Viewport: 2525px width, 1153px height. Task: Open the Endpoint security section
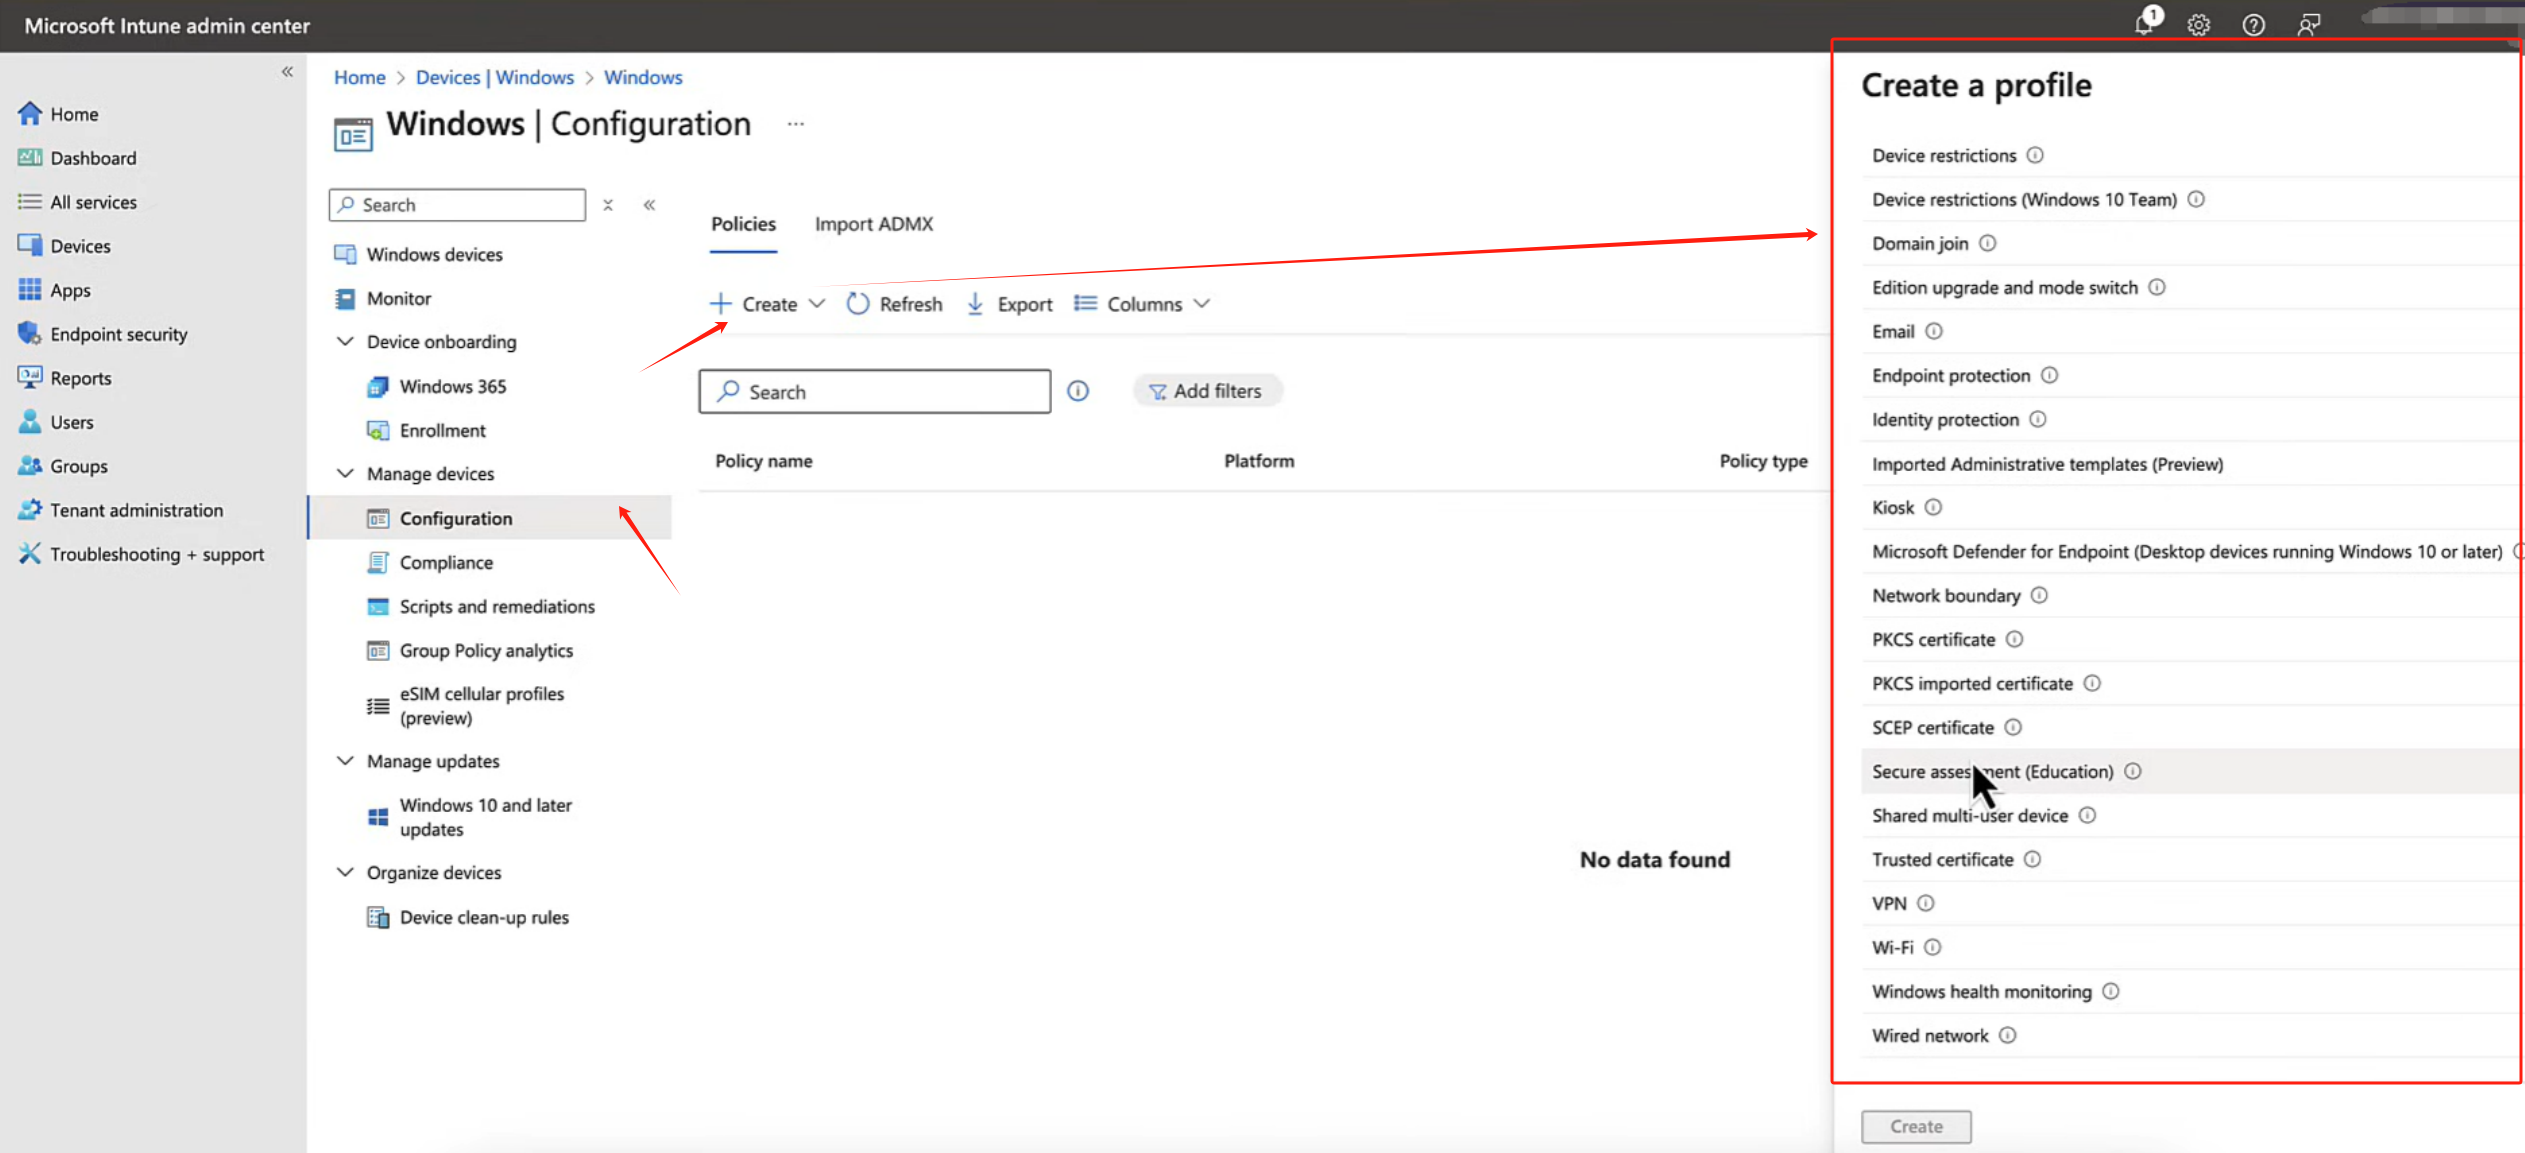[x=119, y=333]
